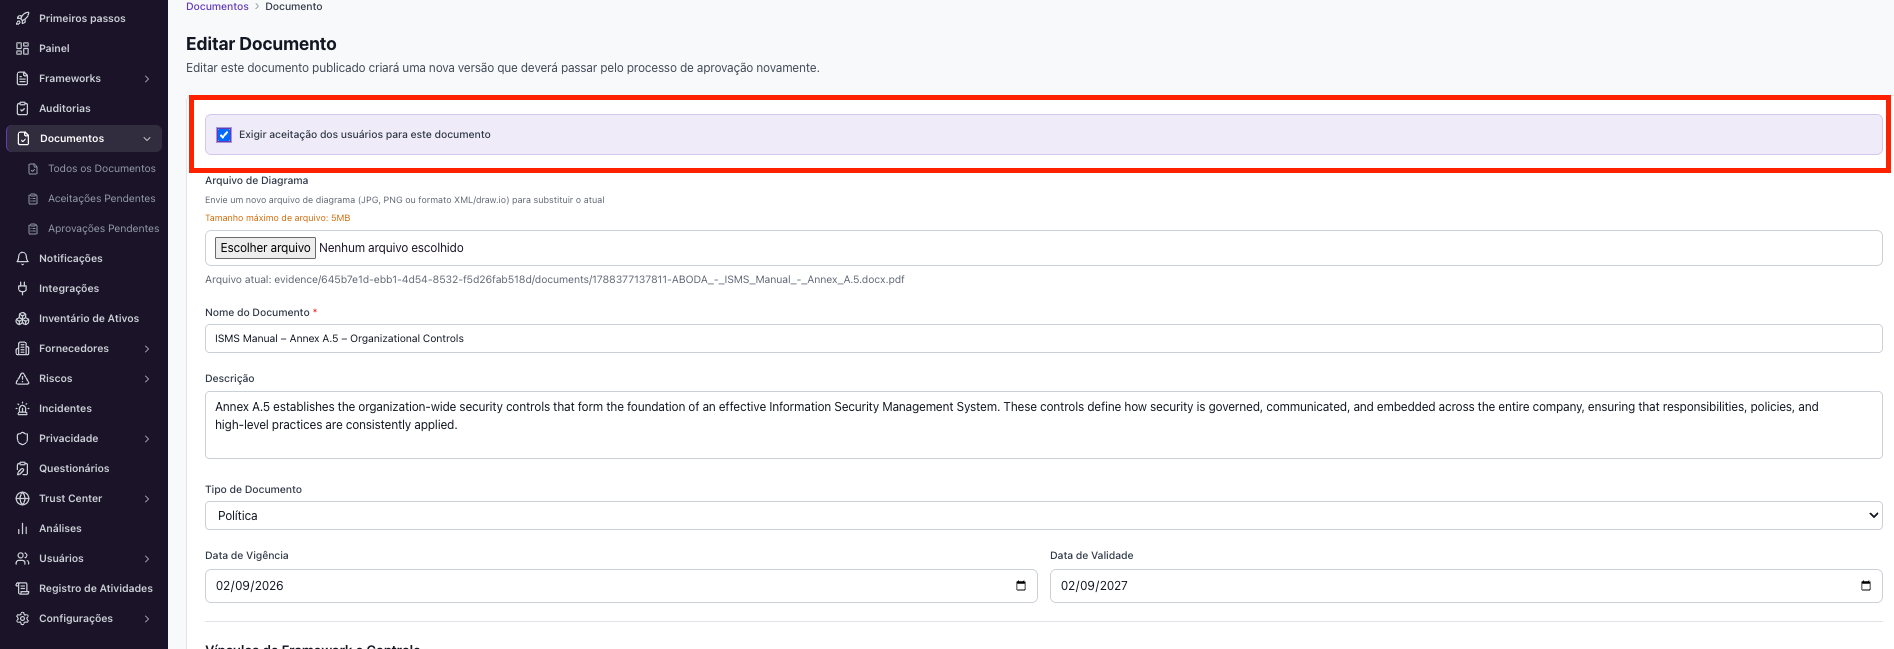Viewport: 1894px width, 649px height.
Task: Click the Documentos breadcrumb link
Action: pos(217,6)
